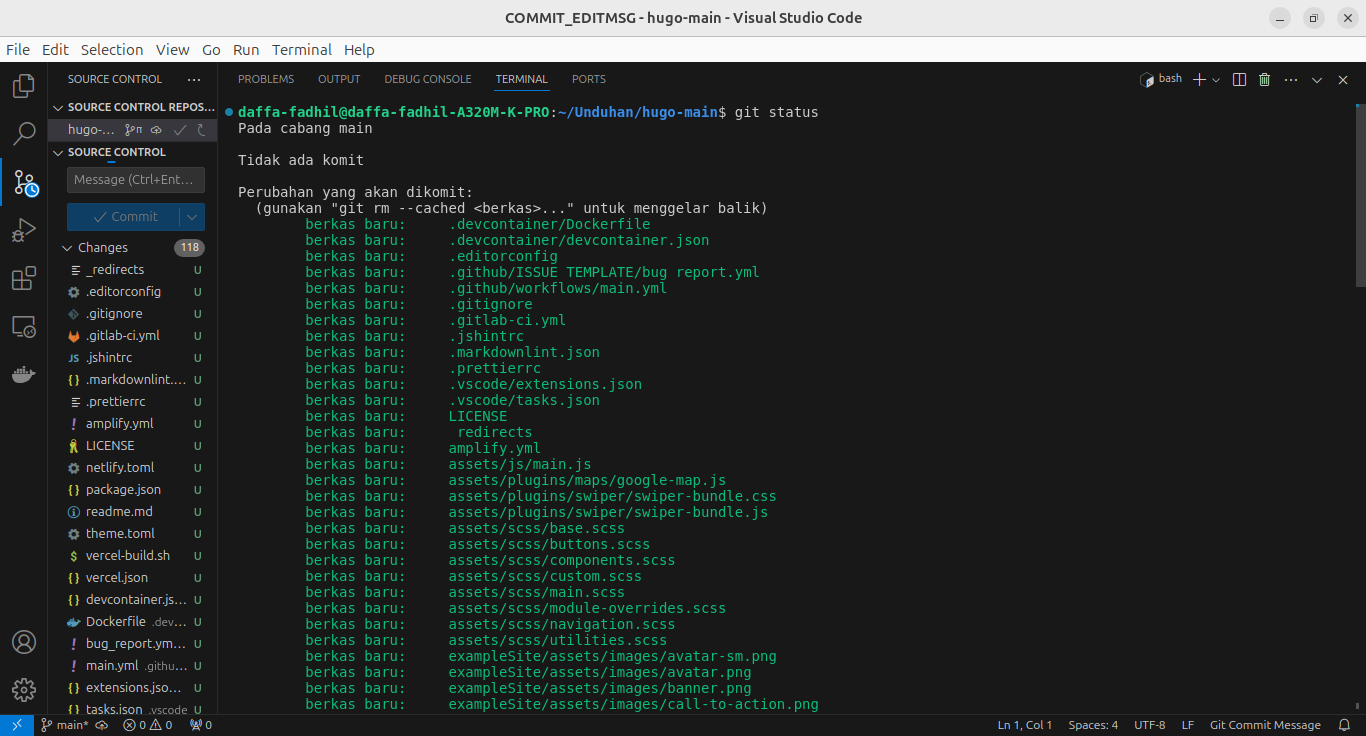Open the File menu

coord(18,49)
